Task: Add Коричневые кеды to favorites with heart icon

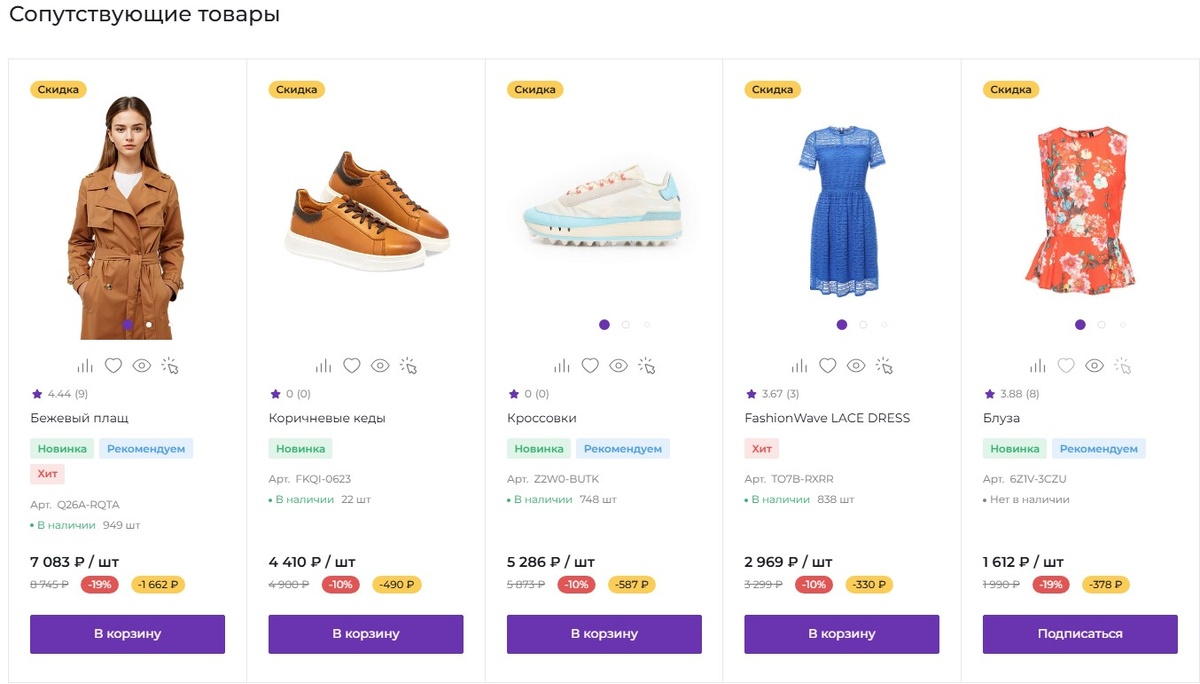Action: pos(351,366)
